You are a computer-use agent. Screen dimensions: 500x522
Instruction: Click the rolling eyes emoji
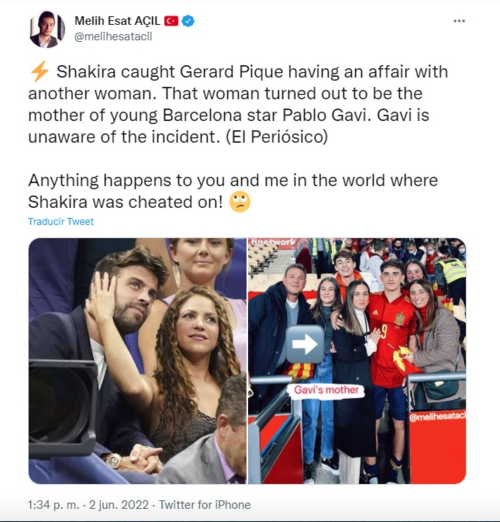click(240, 202)
